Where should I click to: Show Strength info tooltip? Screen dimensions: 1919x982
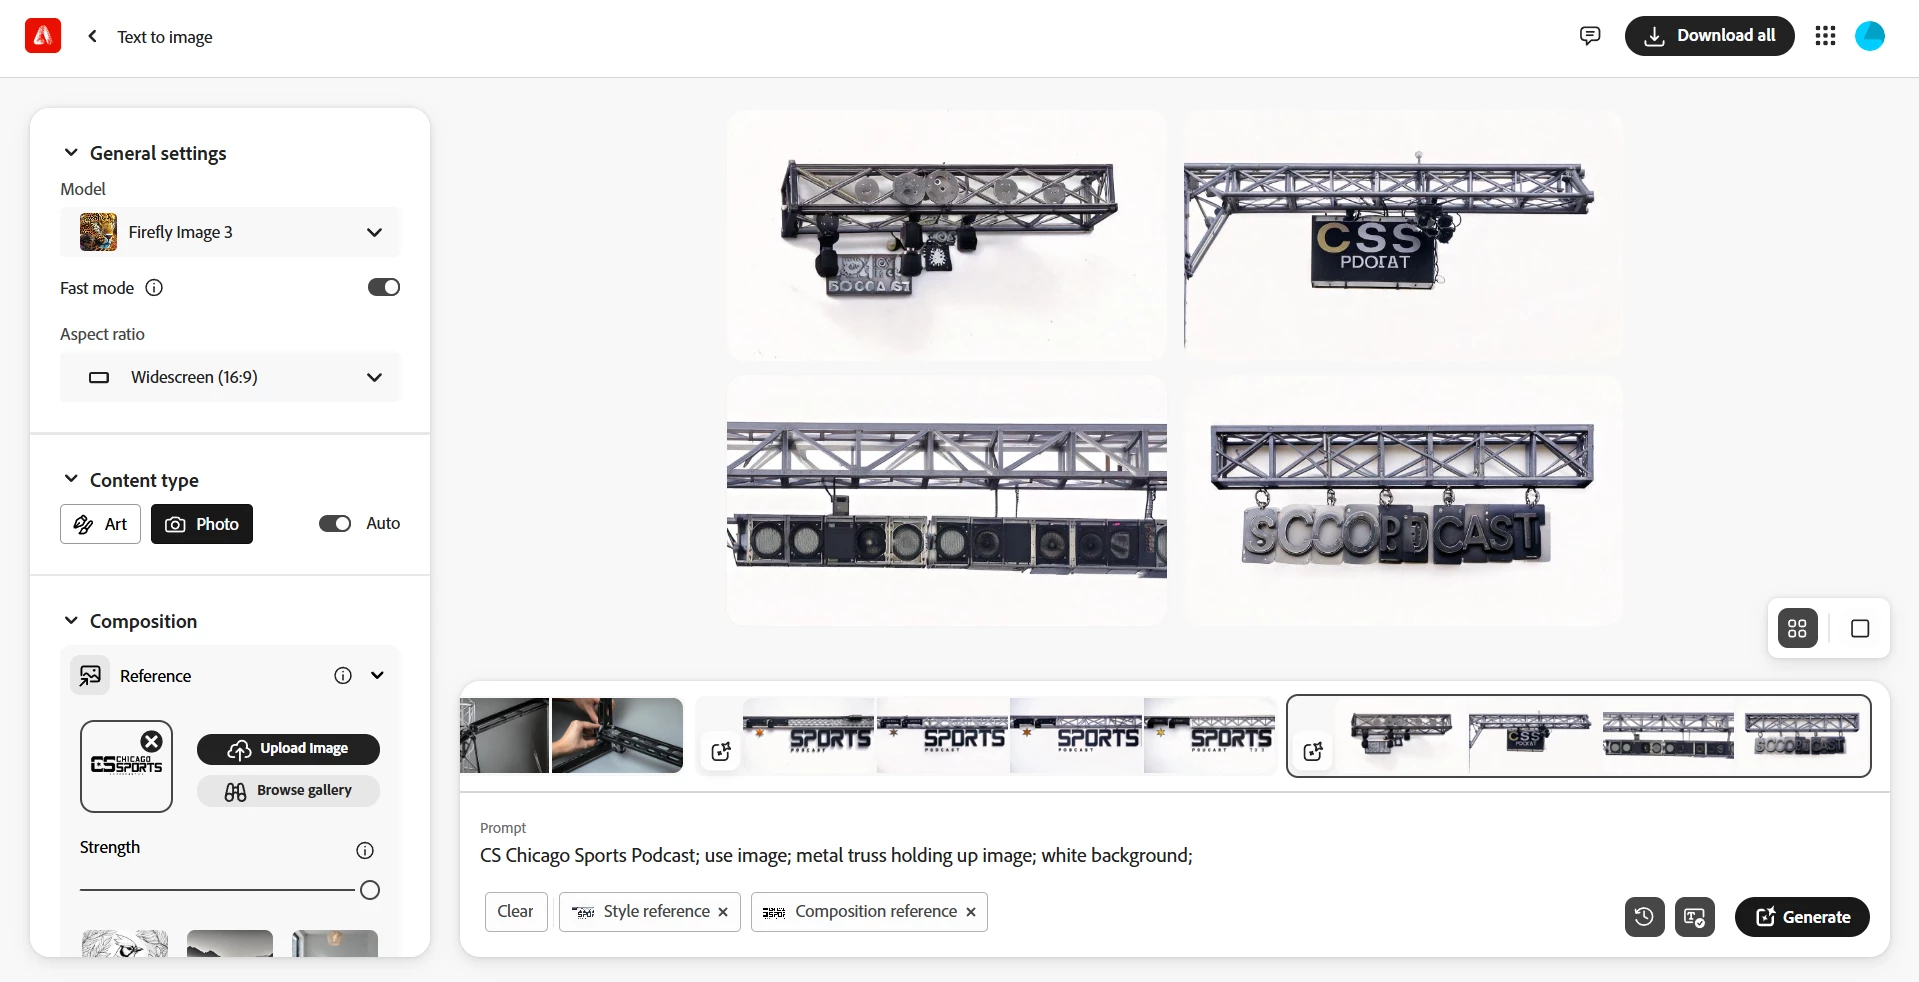click(x=365, y=850)
